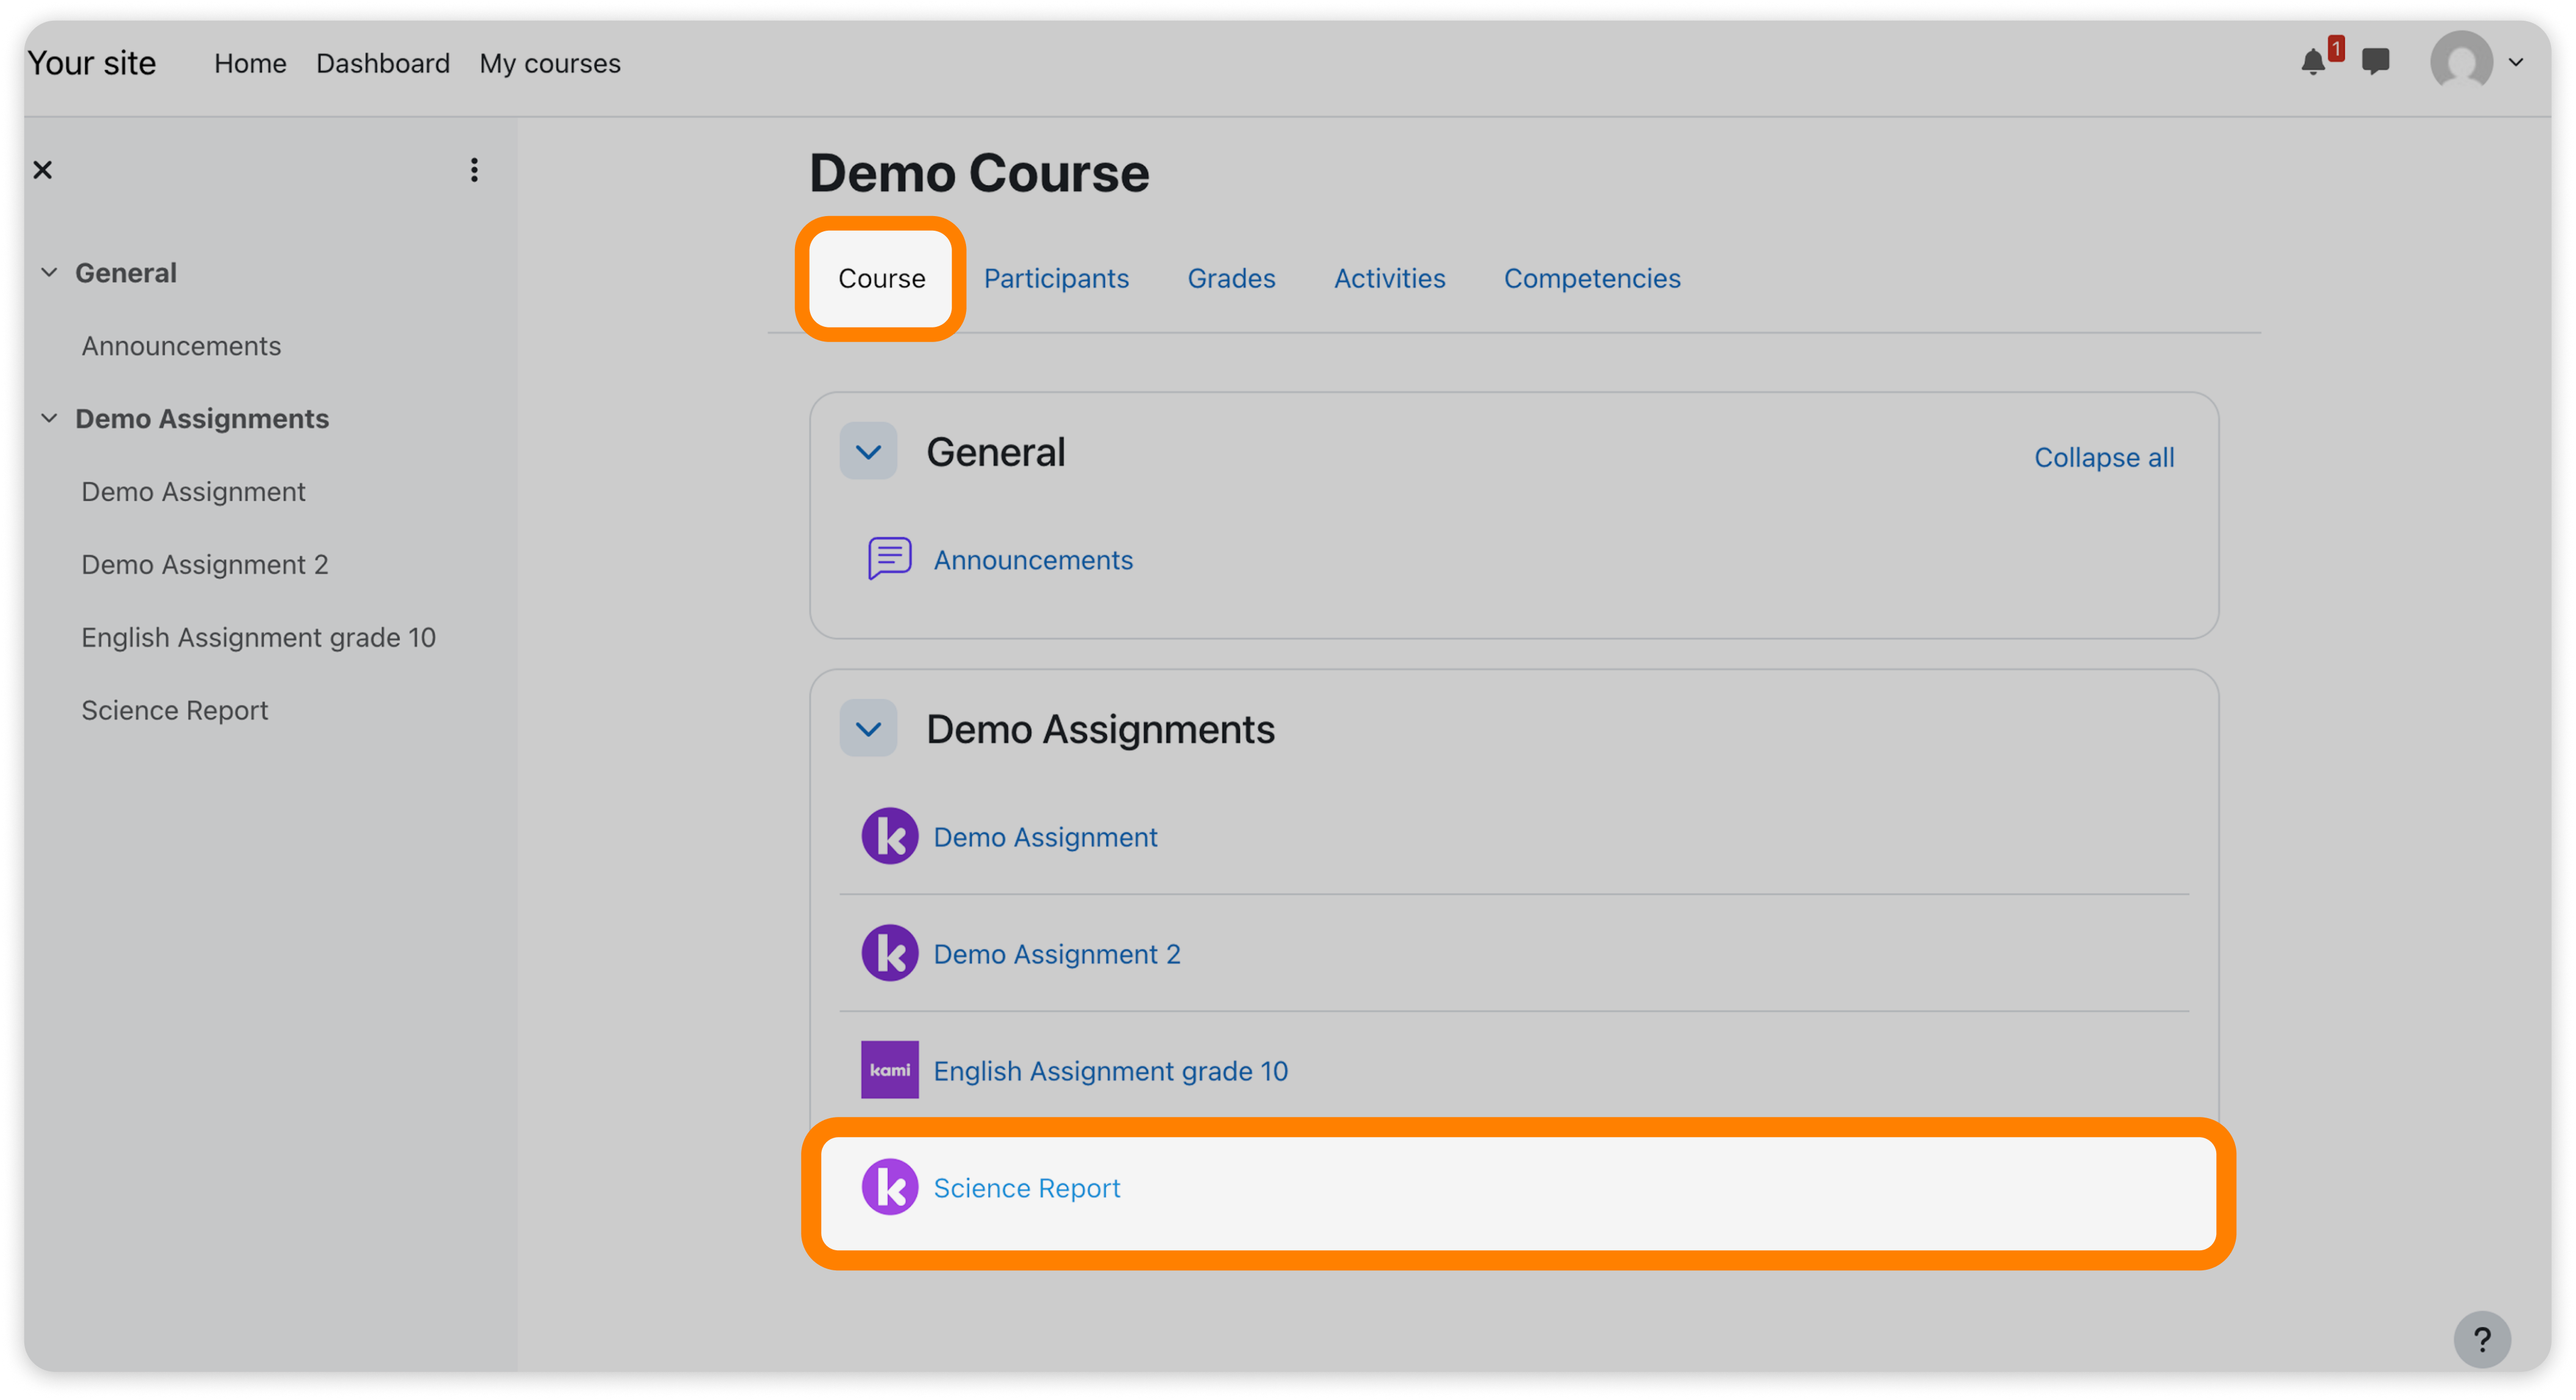Switch to the Grades tab
The width and height of the screenshot is (2576, 1400).
[1231, 278]
